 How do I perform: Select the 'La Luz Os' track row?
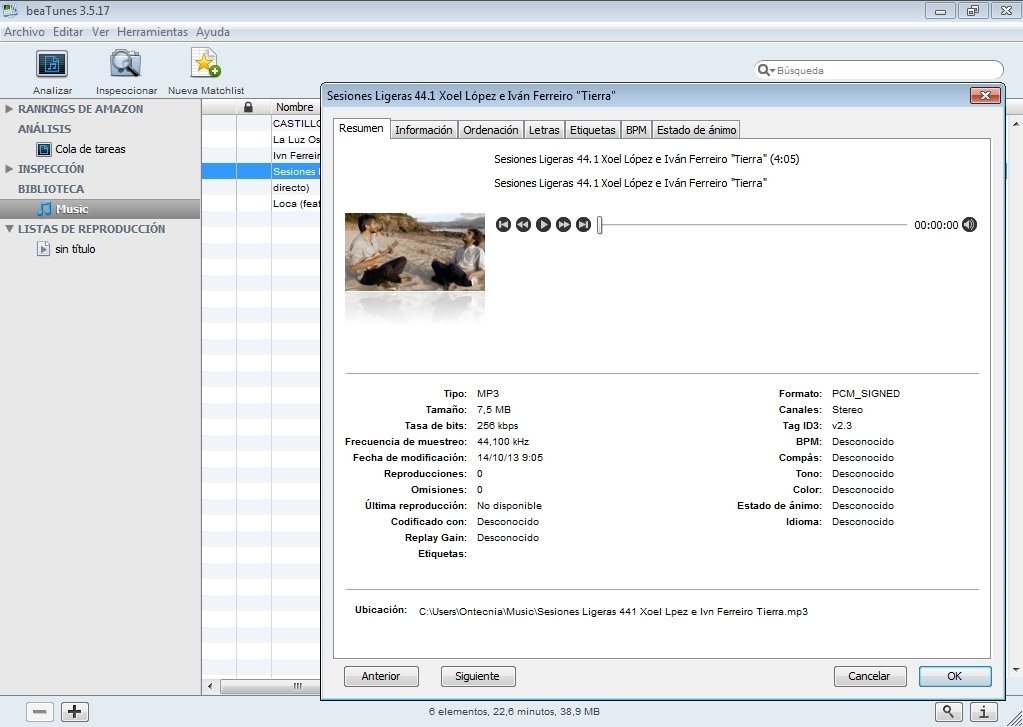click(x=261, y=139)
